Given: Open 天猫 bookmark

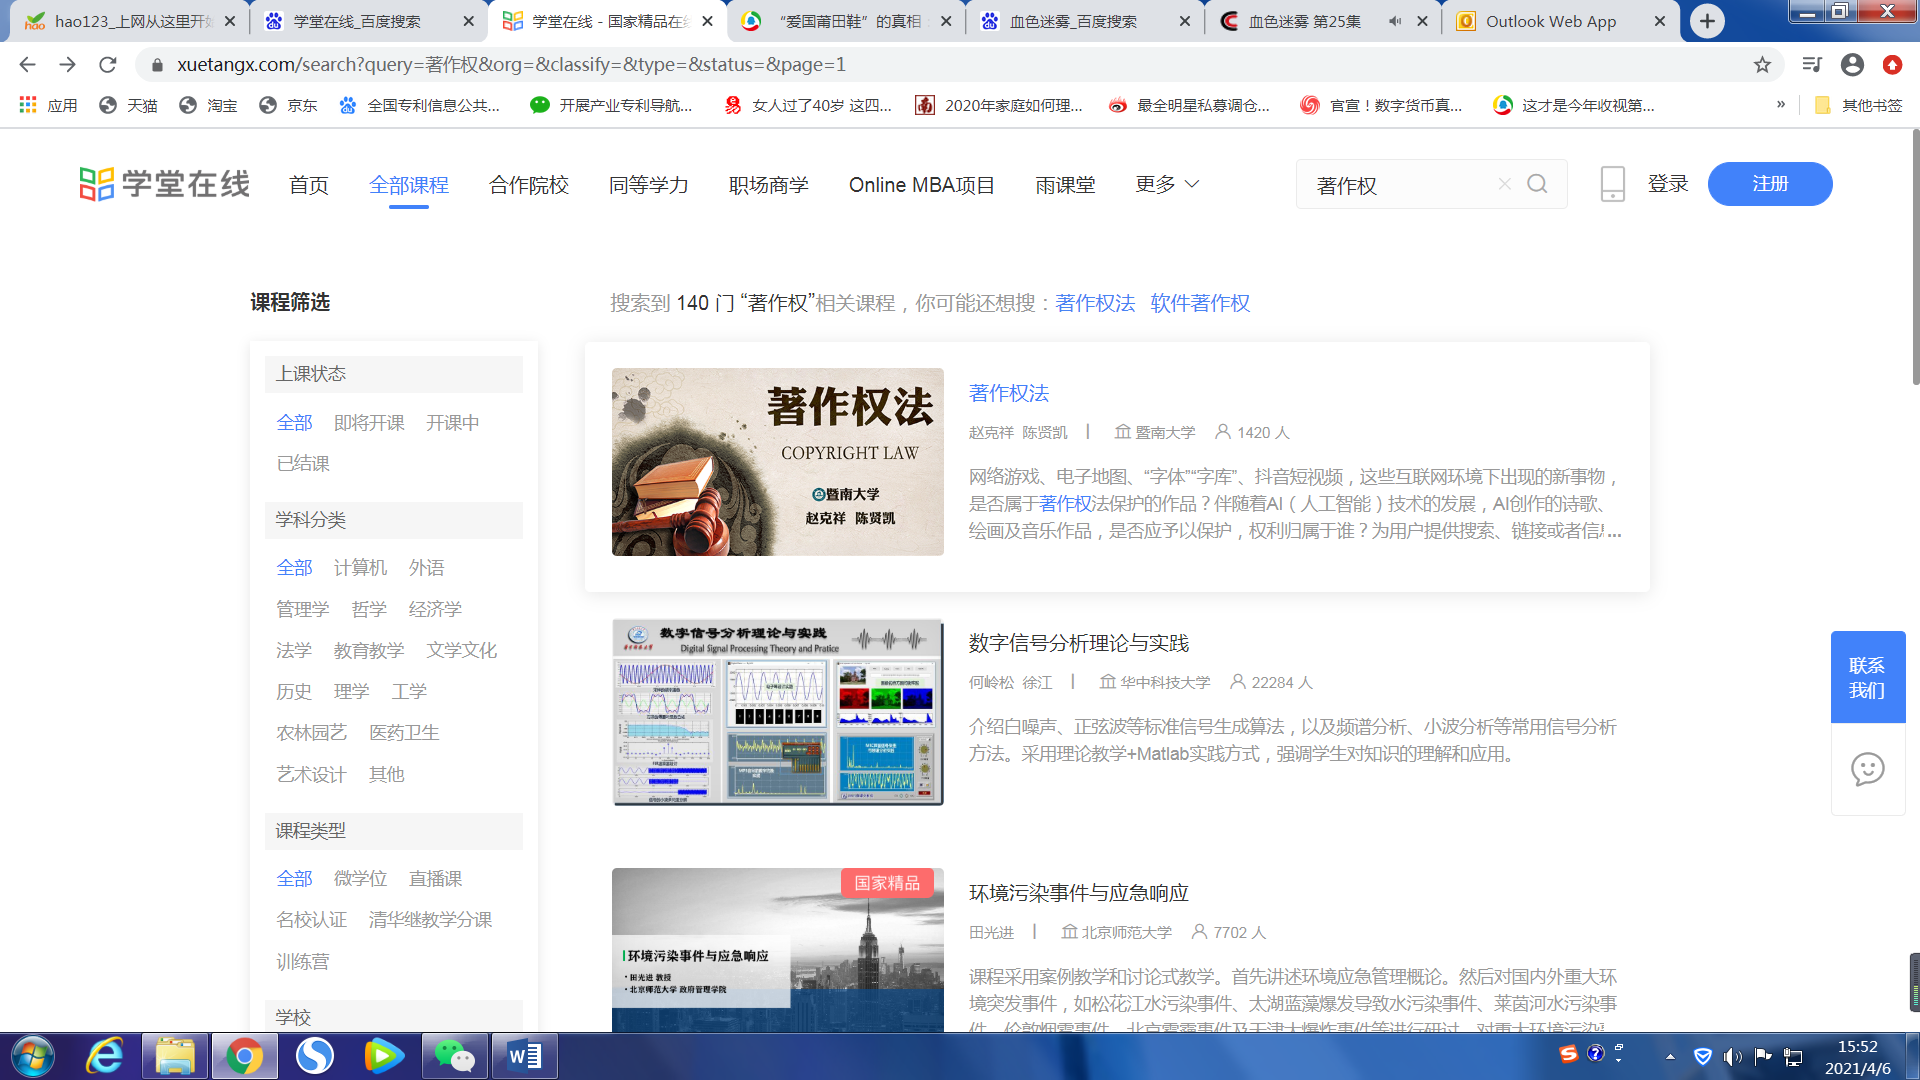Looking at the screenshot, I should [x=128, y=105].
